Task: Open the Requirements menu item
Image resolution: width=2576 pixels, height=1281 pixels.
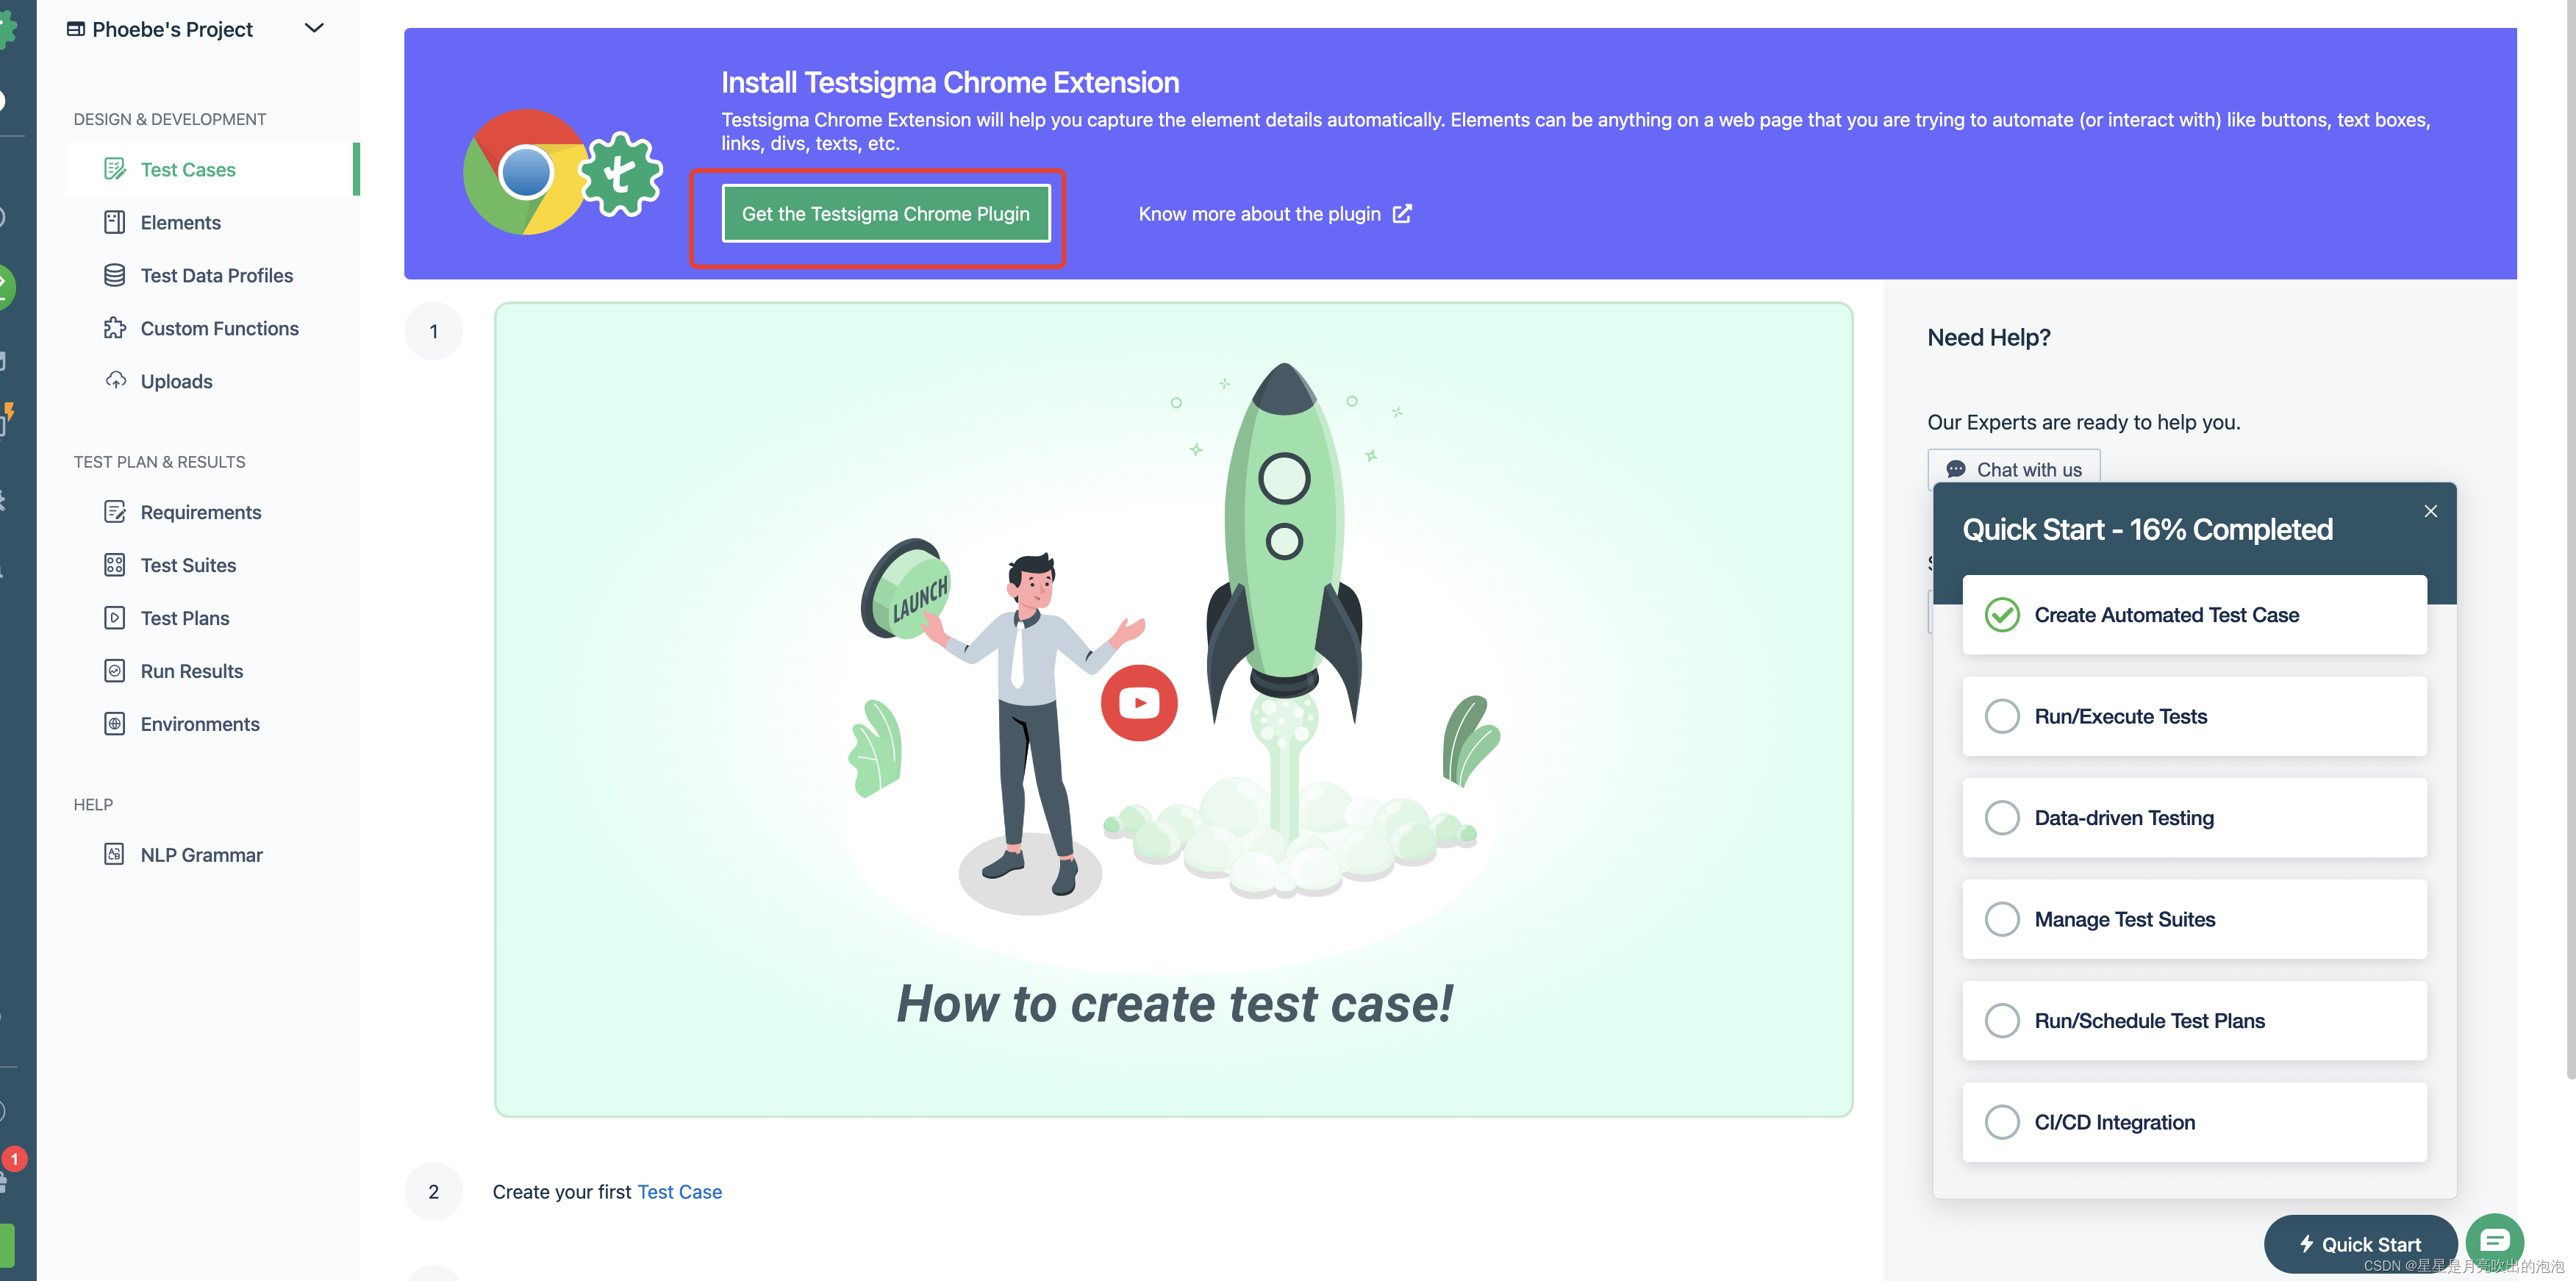Action: click(x=200, y=512)
